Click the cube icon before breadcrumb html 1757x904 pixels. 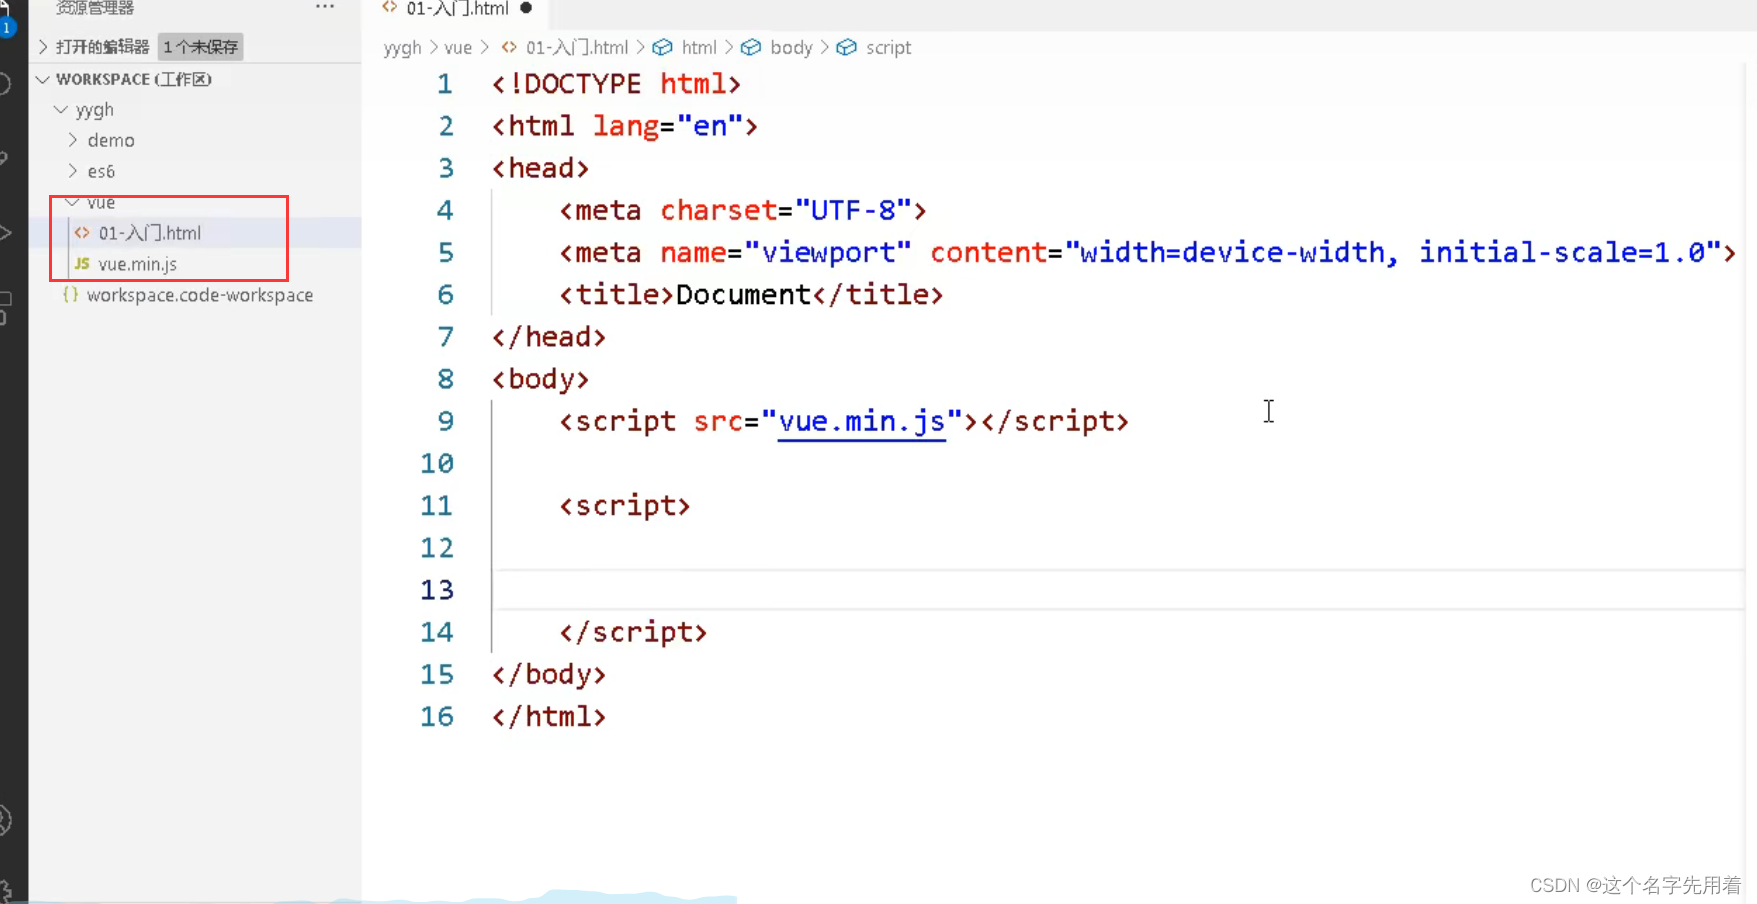click(662, 48)
